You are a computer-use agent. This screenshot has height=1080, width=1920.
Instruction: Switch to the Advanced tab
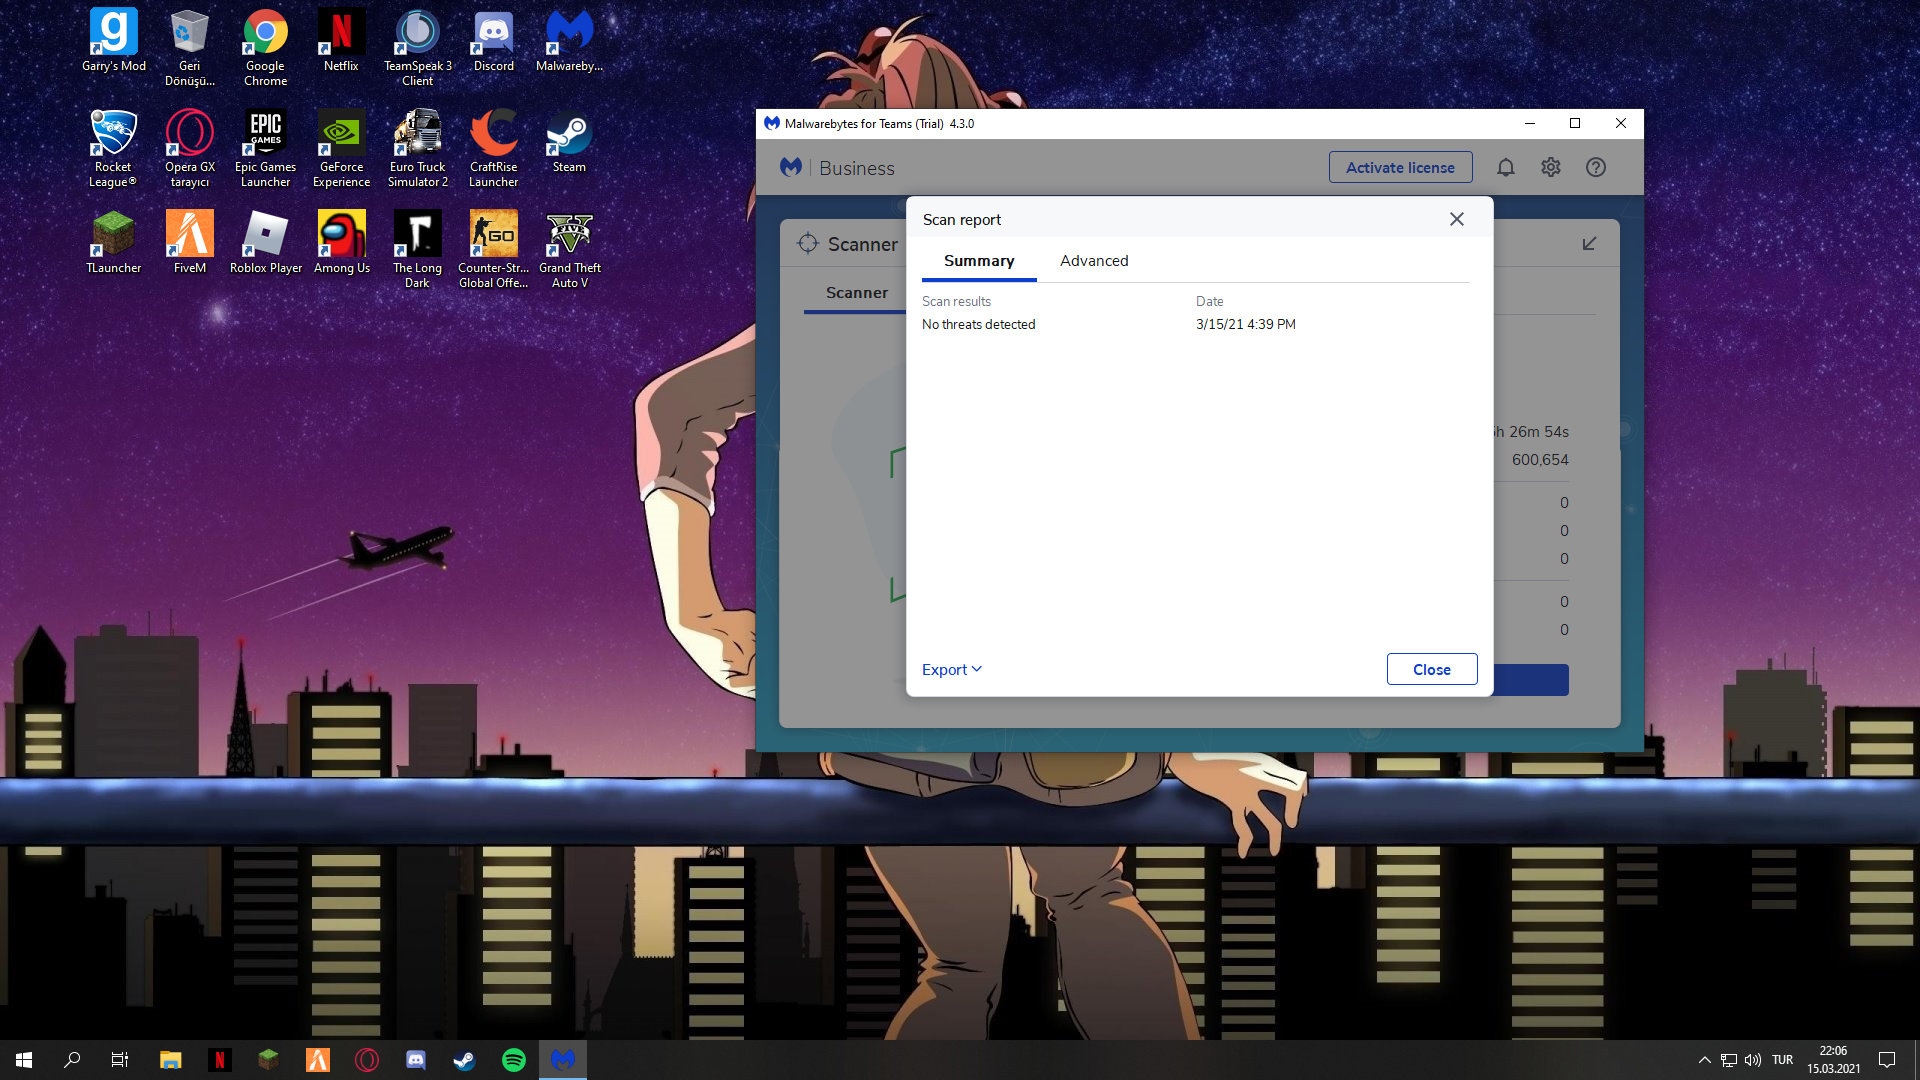[1093, 260]
